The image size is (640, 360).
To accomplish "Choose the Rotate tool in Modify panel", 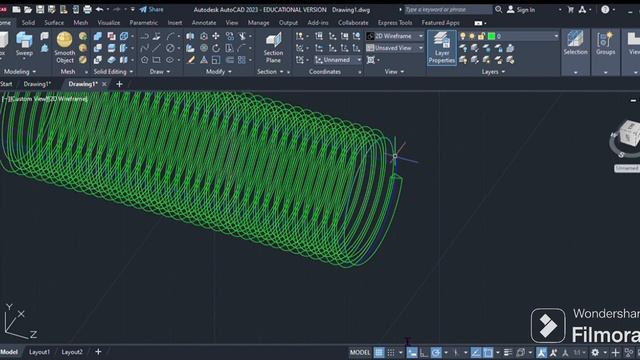I will coord(216,48).
